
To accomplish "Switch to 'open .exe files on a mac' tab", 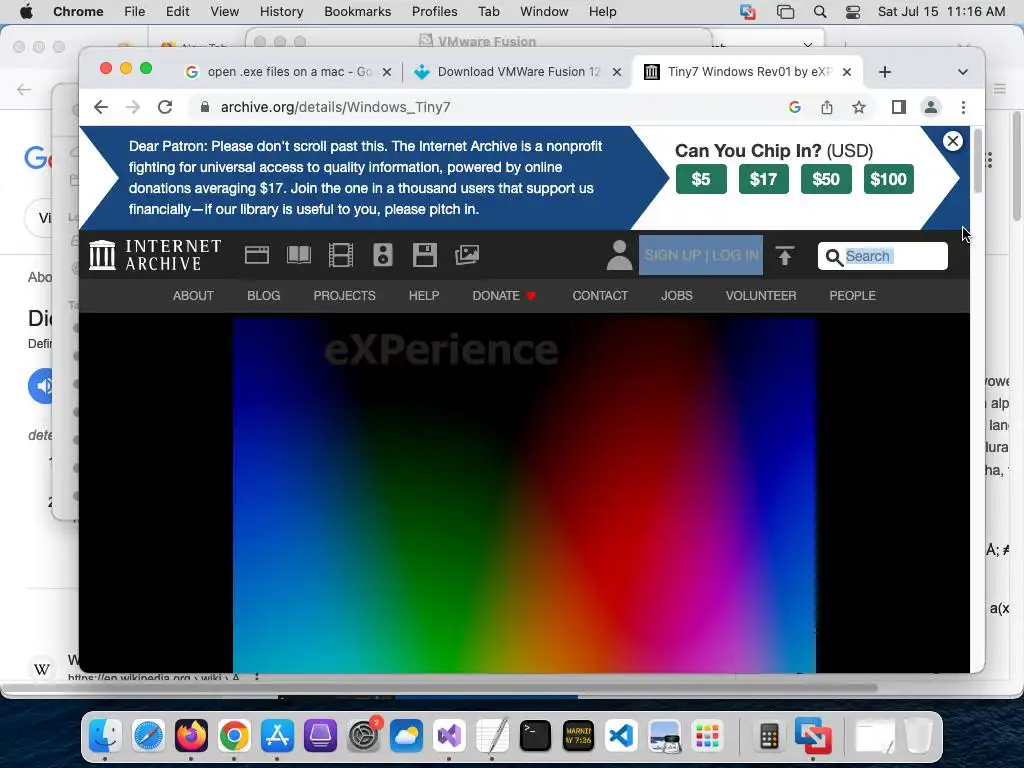I will click(287, 72).
